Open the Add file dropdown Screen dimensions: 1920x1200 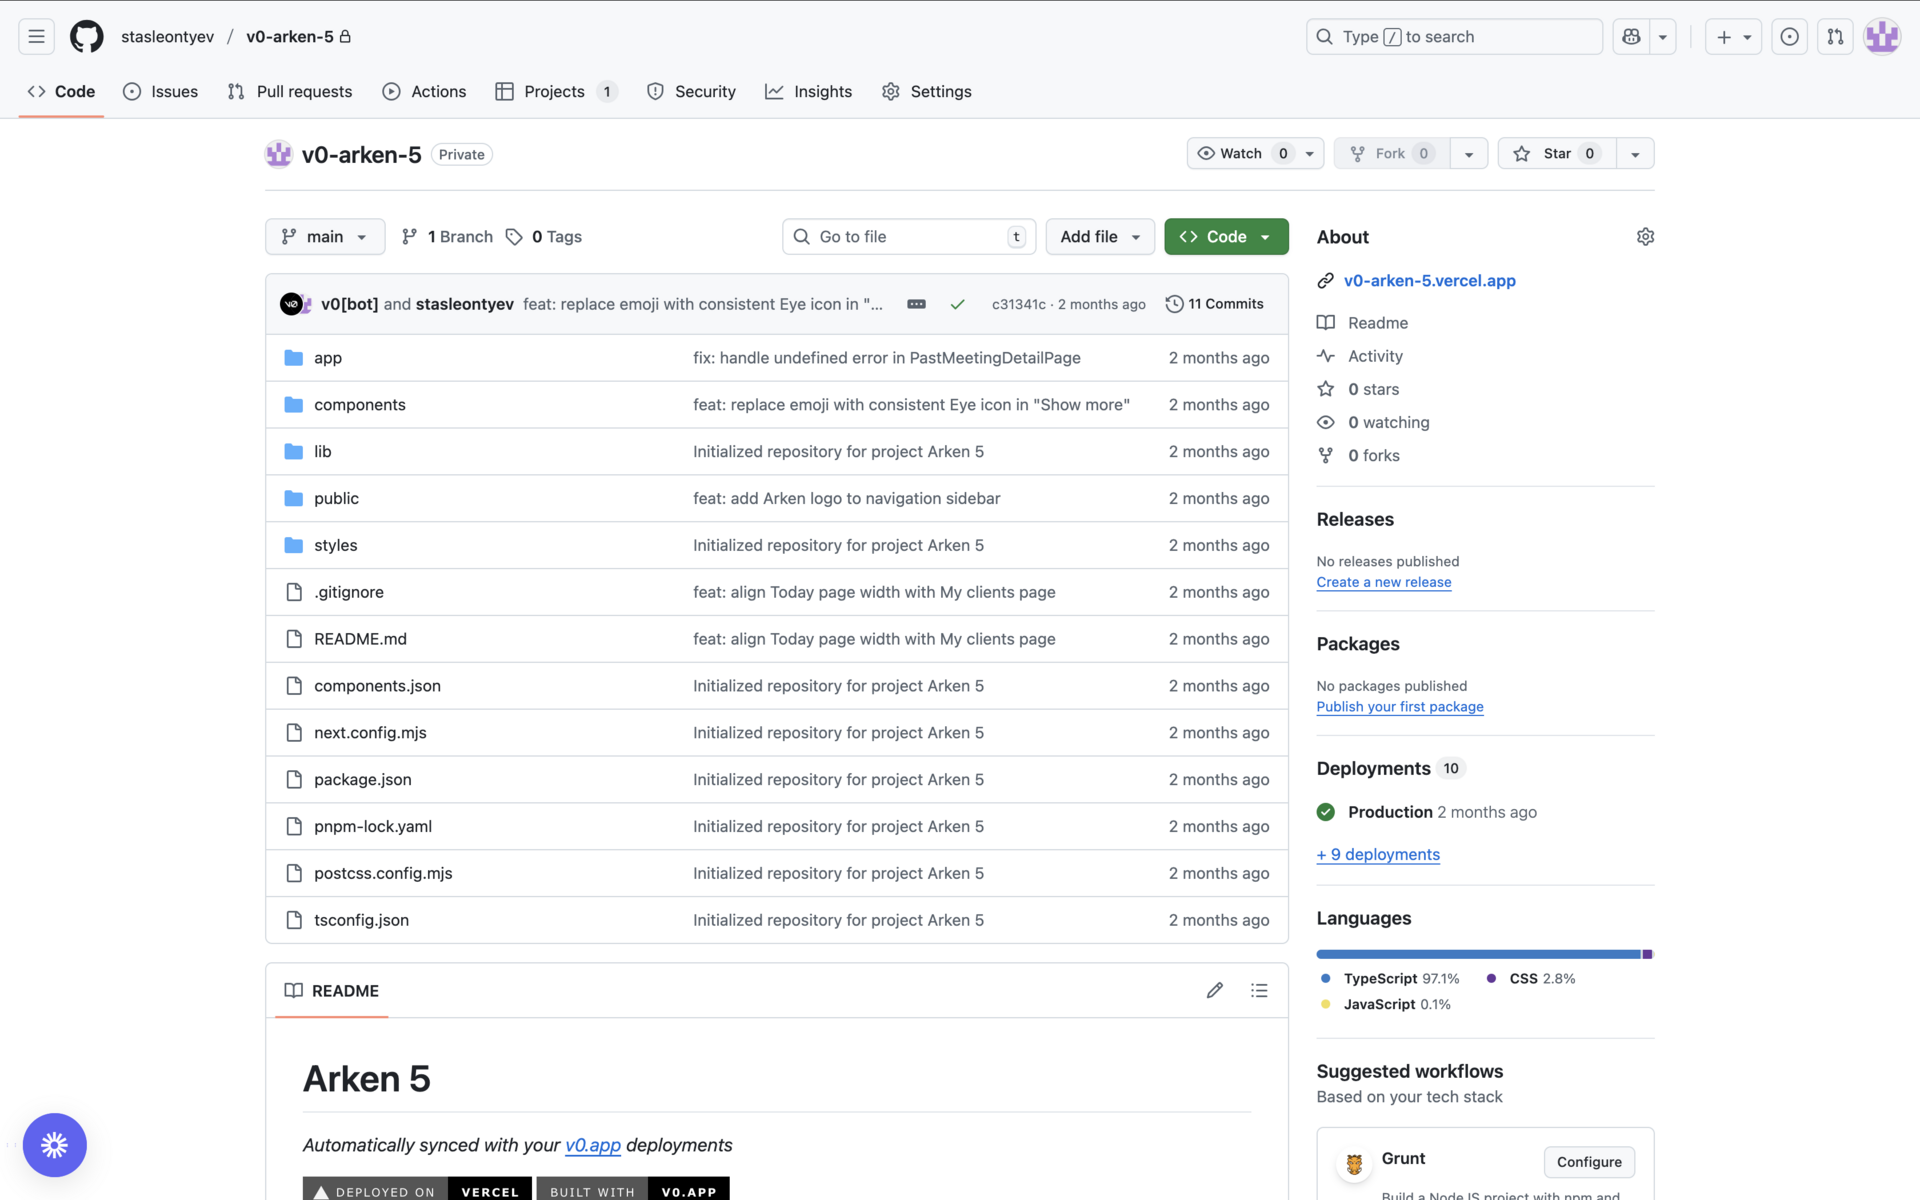click(1100, 237)
